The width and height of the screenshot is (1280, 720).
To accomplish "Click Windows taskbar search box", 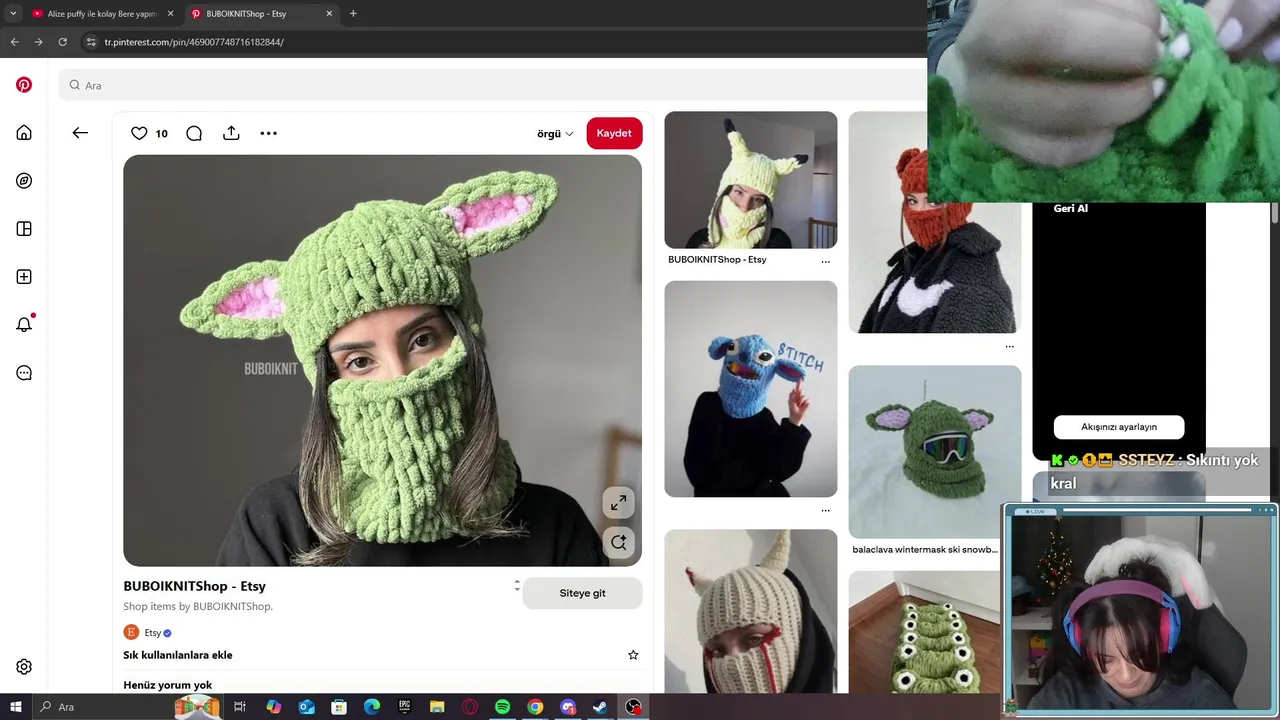I will point(105,707).
